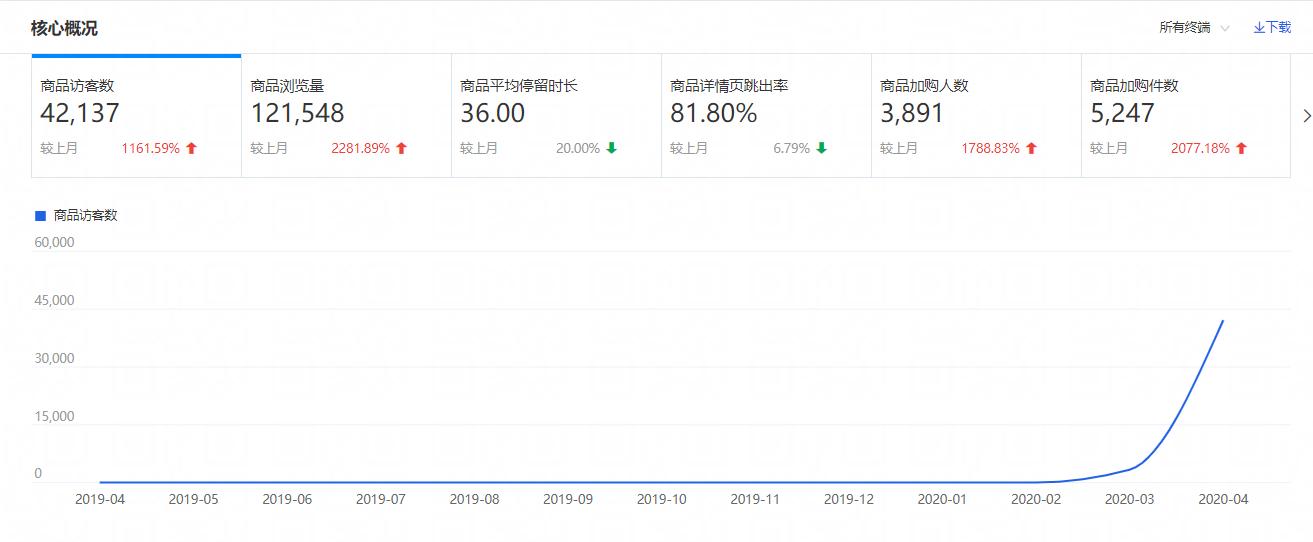Select the 商品访客数 metric card
This screenshot has width=1313, height=542.
(136, 116)
